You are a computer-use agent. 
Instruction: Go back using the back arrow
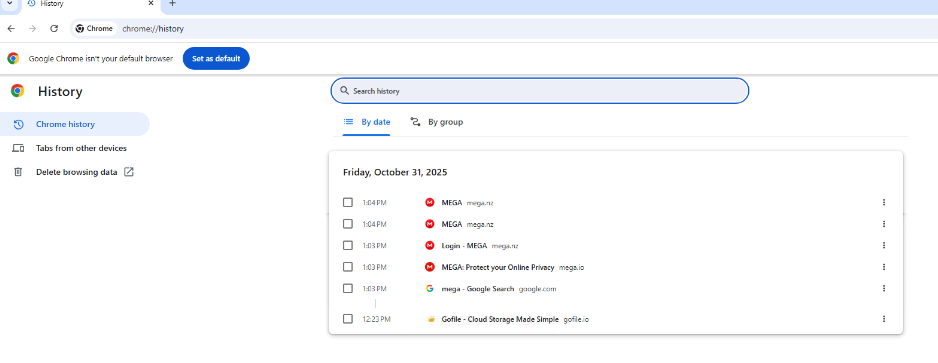pos(11,29)
